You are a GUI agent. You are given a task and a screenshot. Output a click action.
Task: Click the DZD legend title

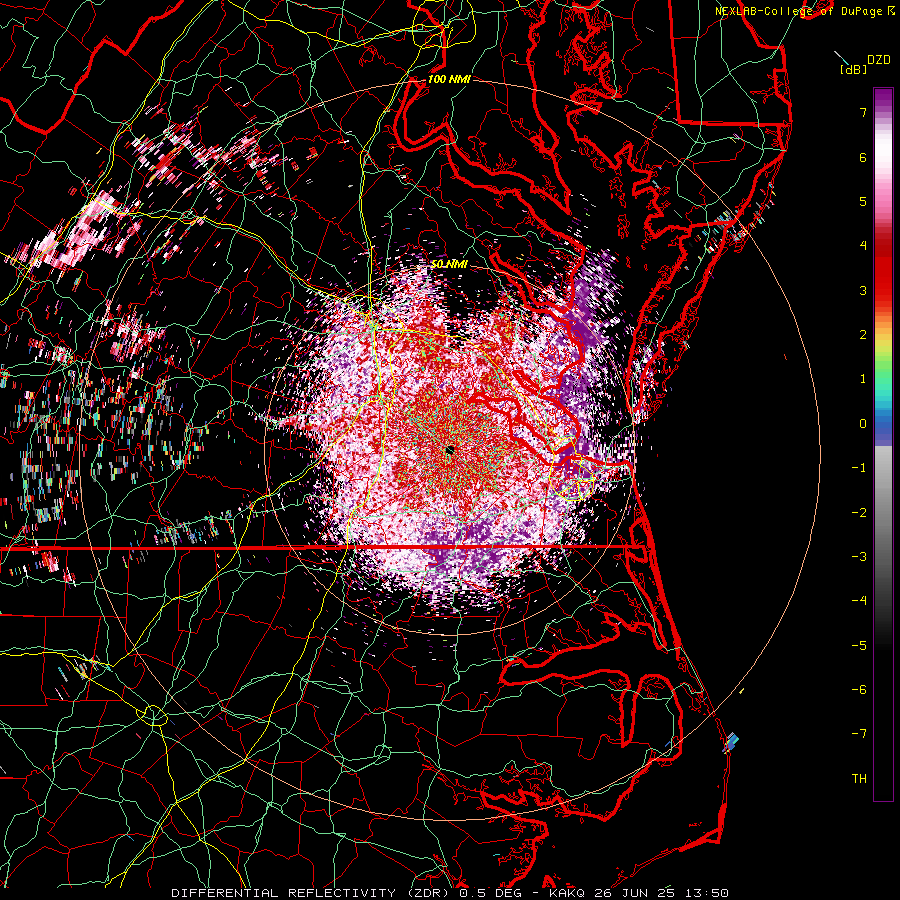tap(879, 60)
